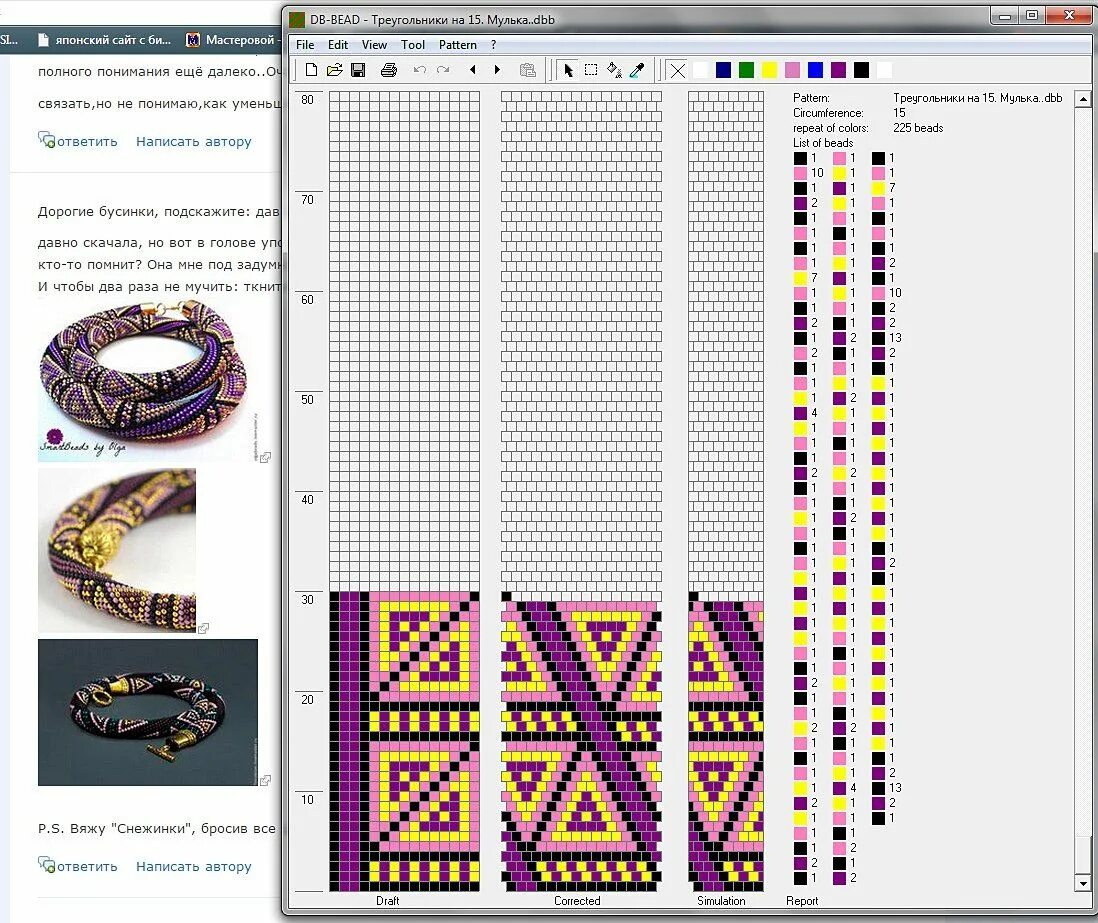Click the 'Draft' view label
Viewport: 1098px width, 923px height.
pos(387,901)
